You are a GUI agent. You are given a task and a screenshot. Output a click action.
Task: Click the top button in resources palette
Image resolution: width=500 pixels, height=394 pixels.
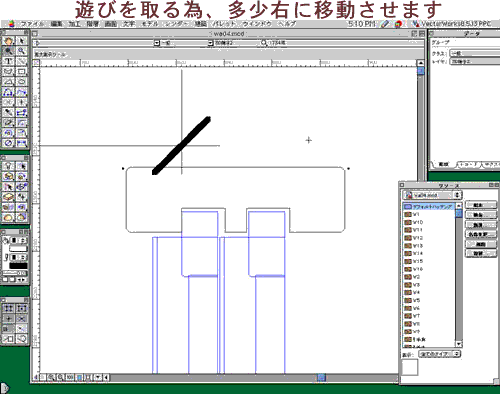click(480, 205)
